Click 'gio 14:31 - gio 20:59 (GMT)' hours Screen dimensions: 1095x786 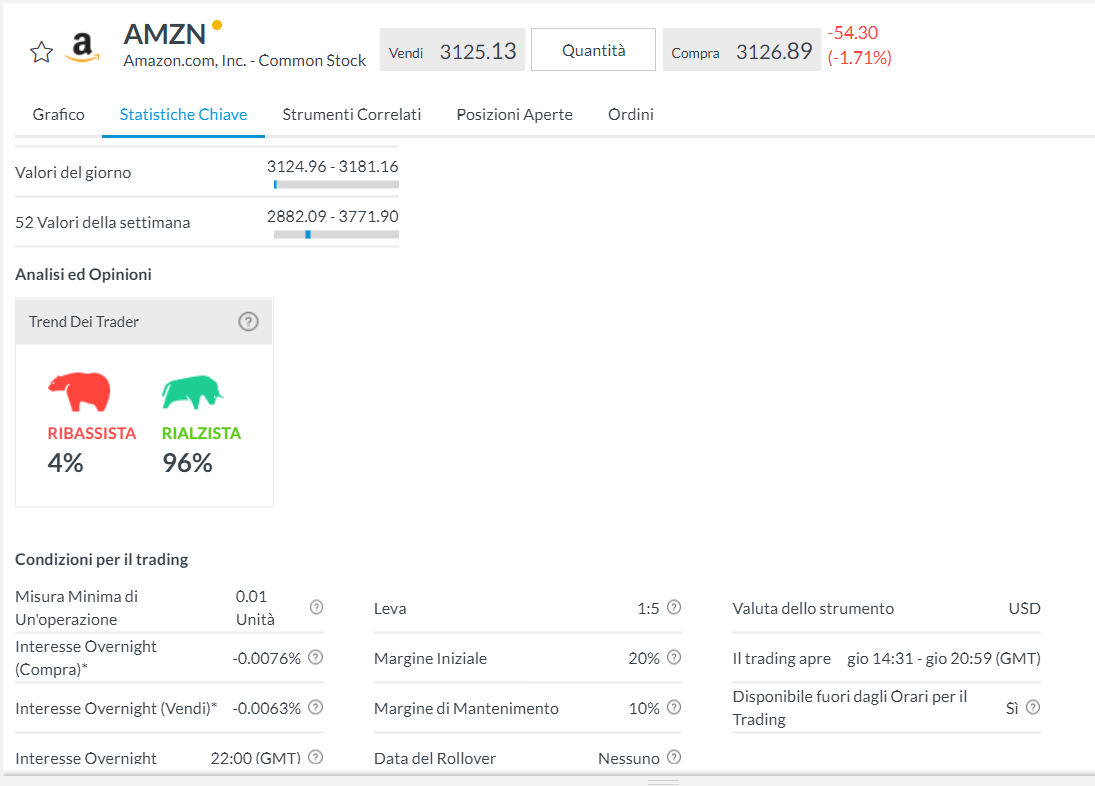(943, 658)
